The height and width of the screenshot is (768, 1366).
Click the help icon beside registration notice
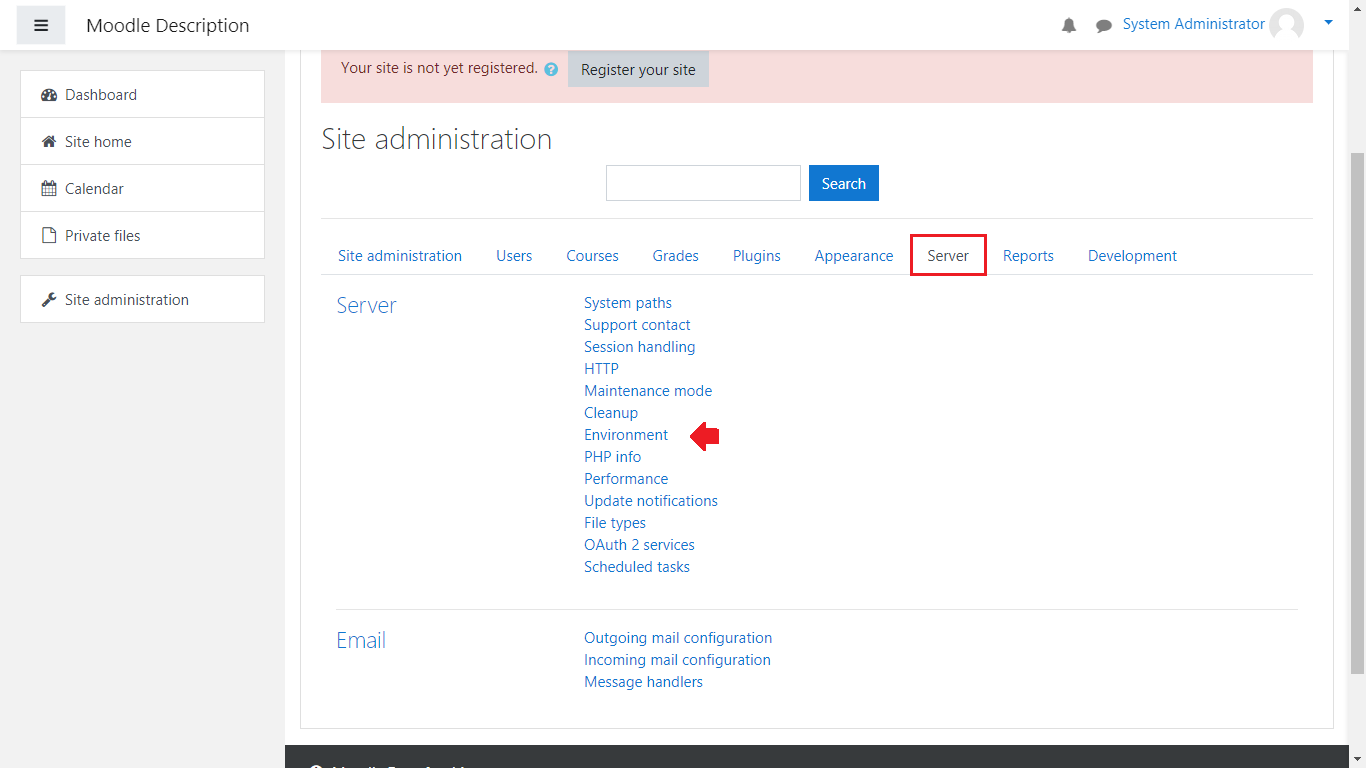tap(551, 70)
